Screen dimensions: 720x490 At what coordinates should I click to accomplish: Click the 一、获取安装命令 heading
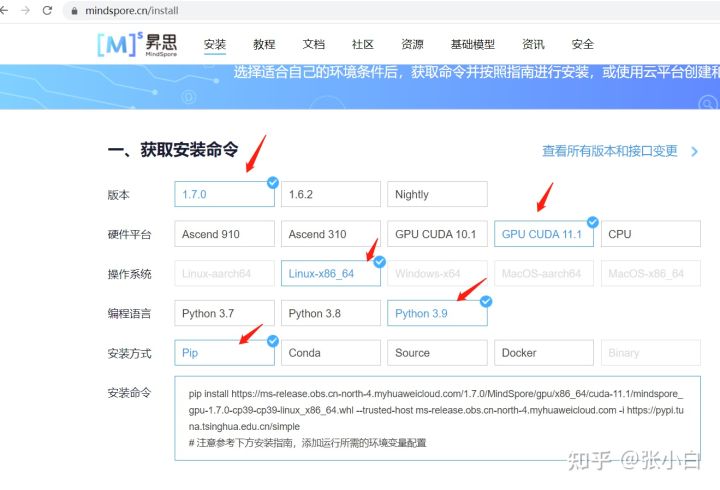173,150
